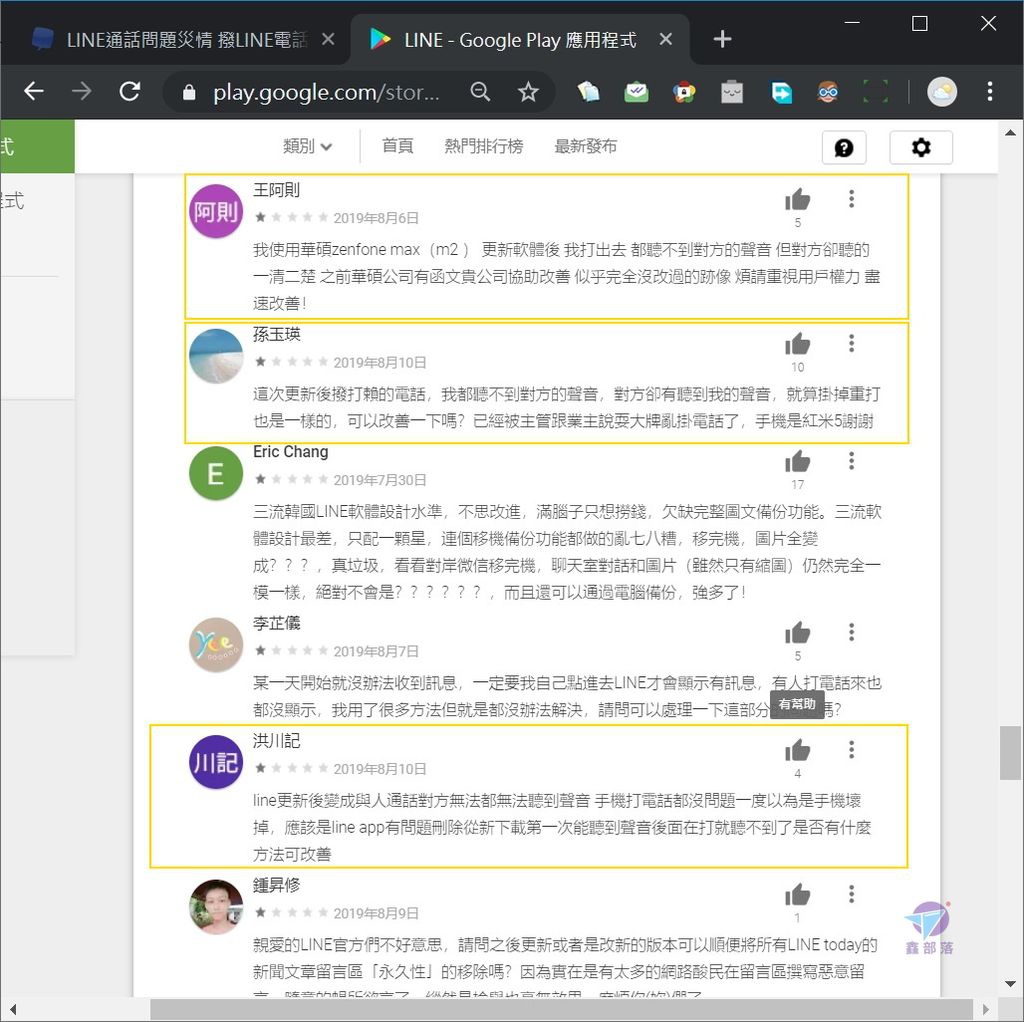Select the LINE - Google Play tab
The height and width of the screenshot is (1022, 1024).
pyautogui.click(x=520, y=40)
